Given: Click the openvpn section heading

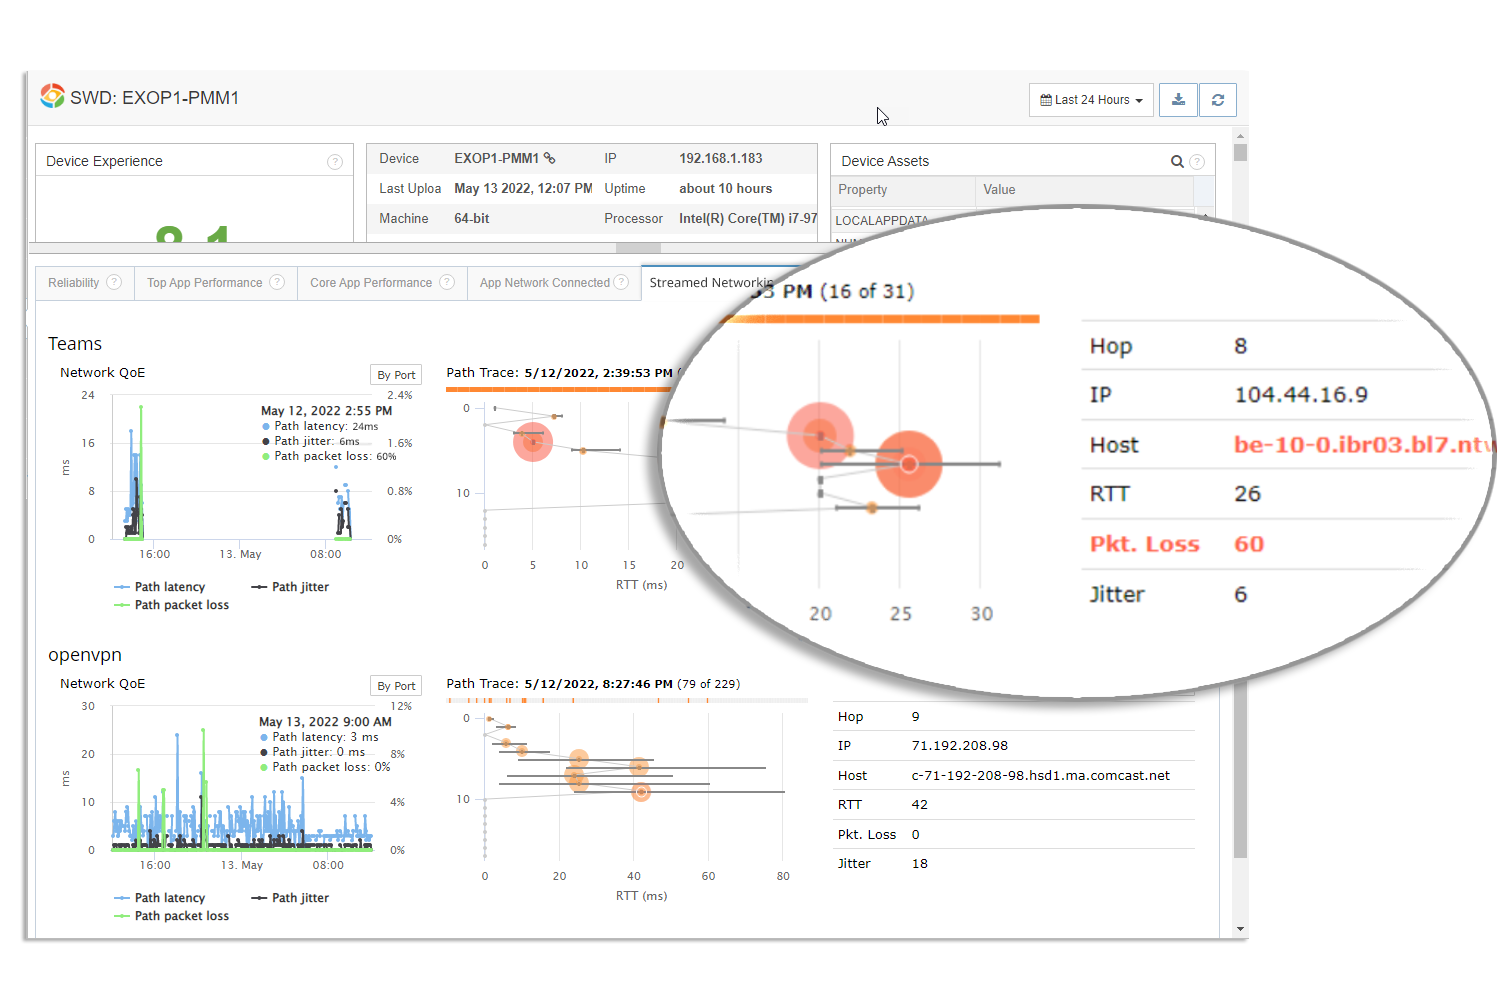Looking at the screenshot, I should [85, 655].
